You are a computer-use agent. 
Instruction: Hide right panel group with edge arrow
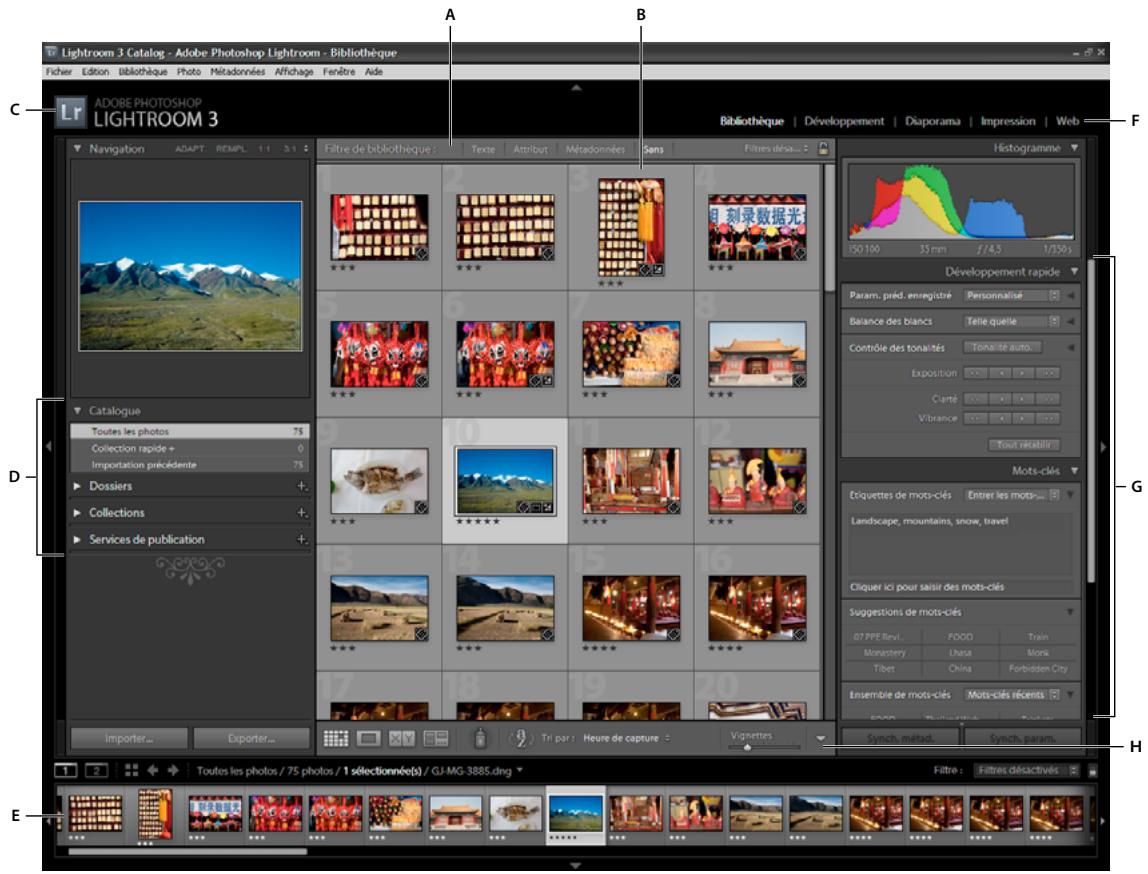click(1103, 447)
